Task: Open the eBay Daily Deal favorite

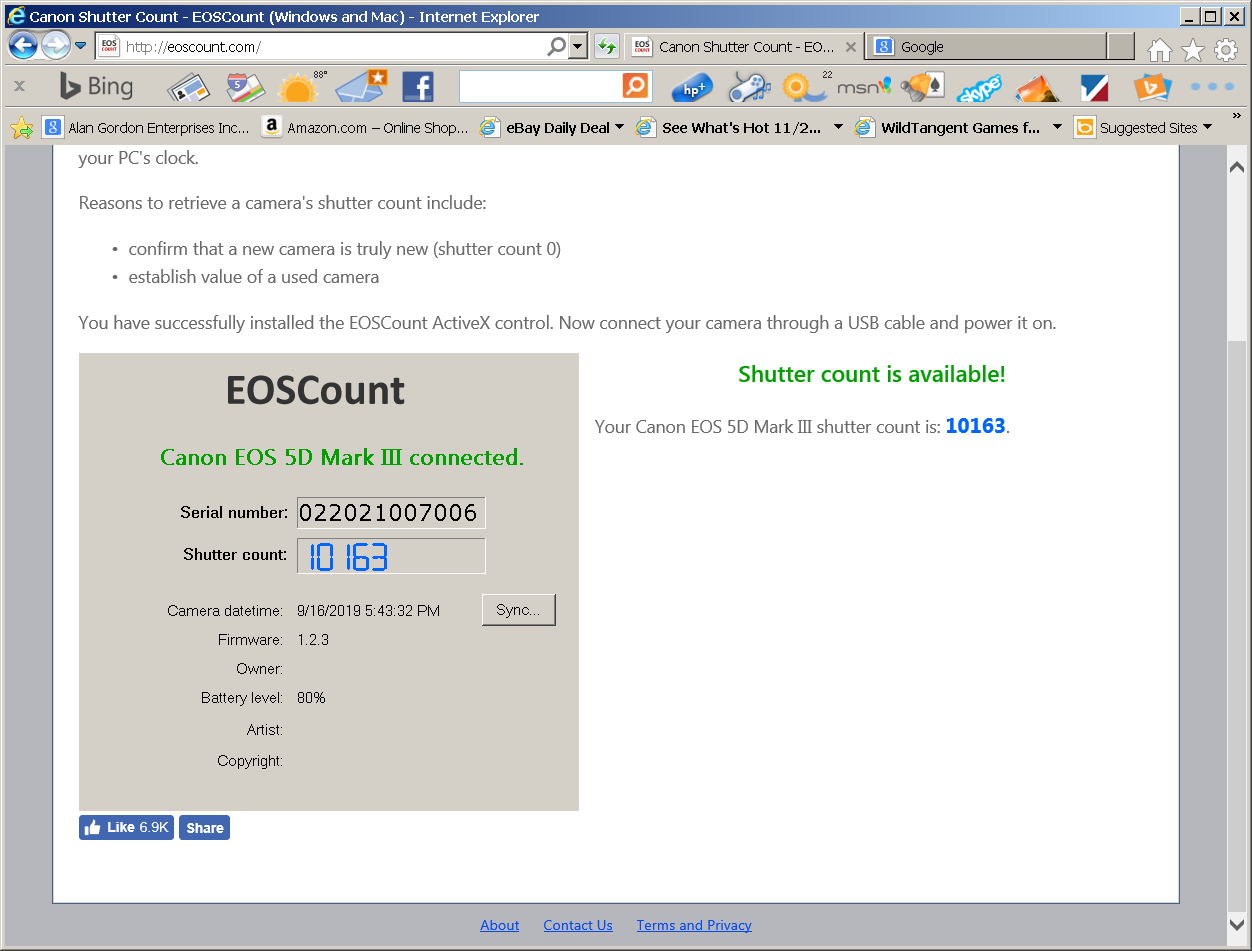Action: point(545,128)
